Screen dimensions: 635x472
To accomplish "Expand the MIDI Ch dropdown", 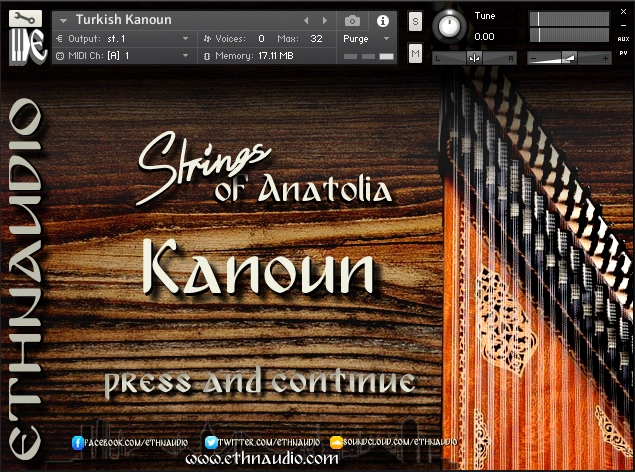I will 185,55.
